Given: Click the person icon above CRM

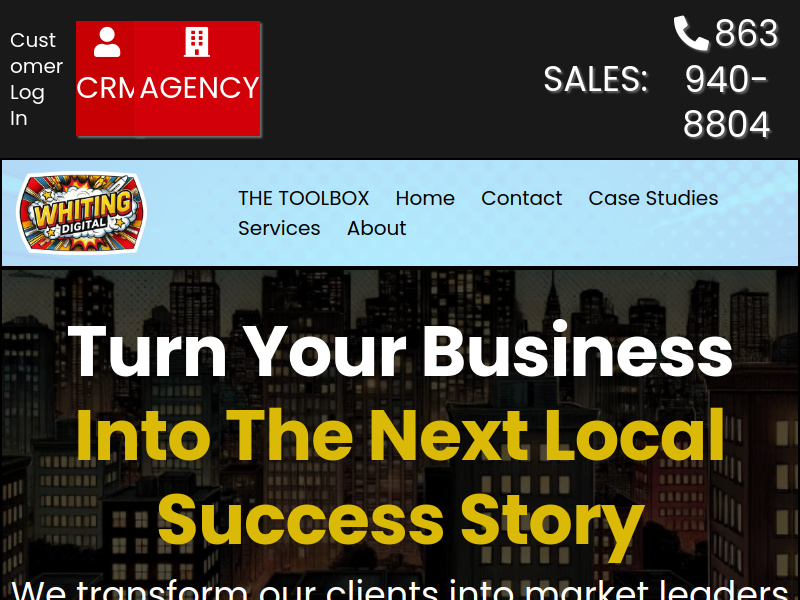Looking at the screenshot, I should click(107, 42).
